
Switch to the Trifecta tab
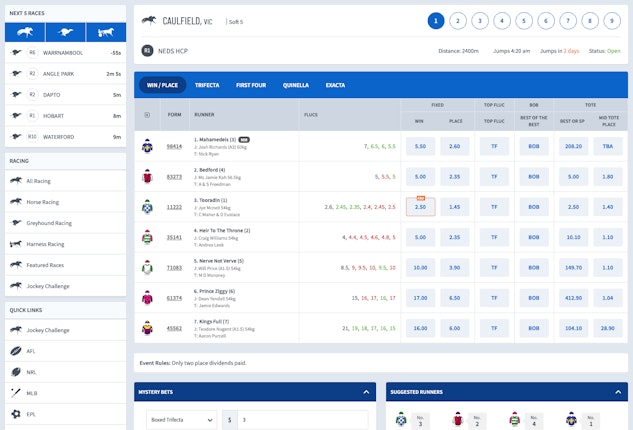(207, 85)
